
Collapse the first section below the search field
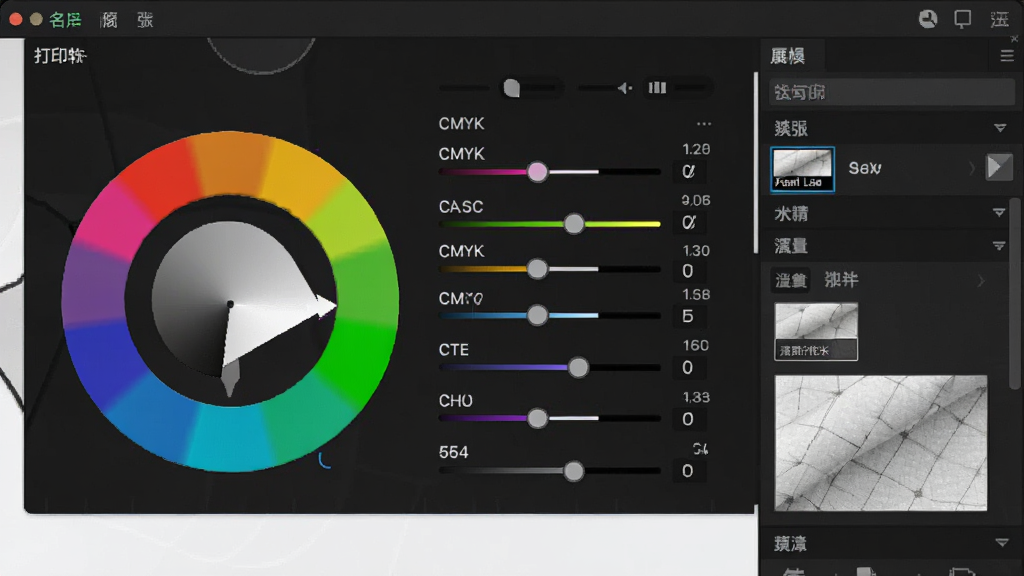[x=1000, y=128]
